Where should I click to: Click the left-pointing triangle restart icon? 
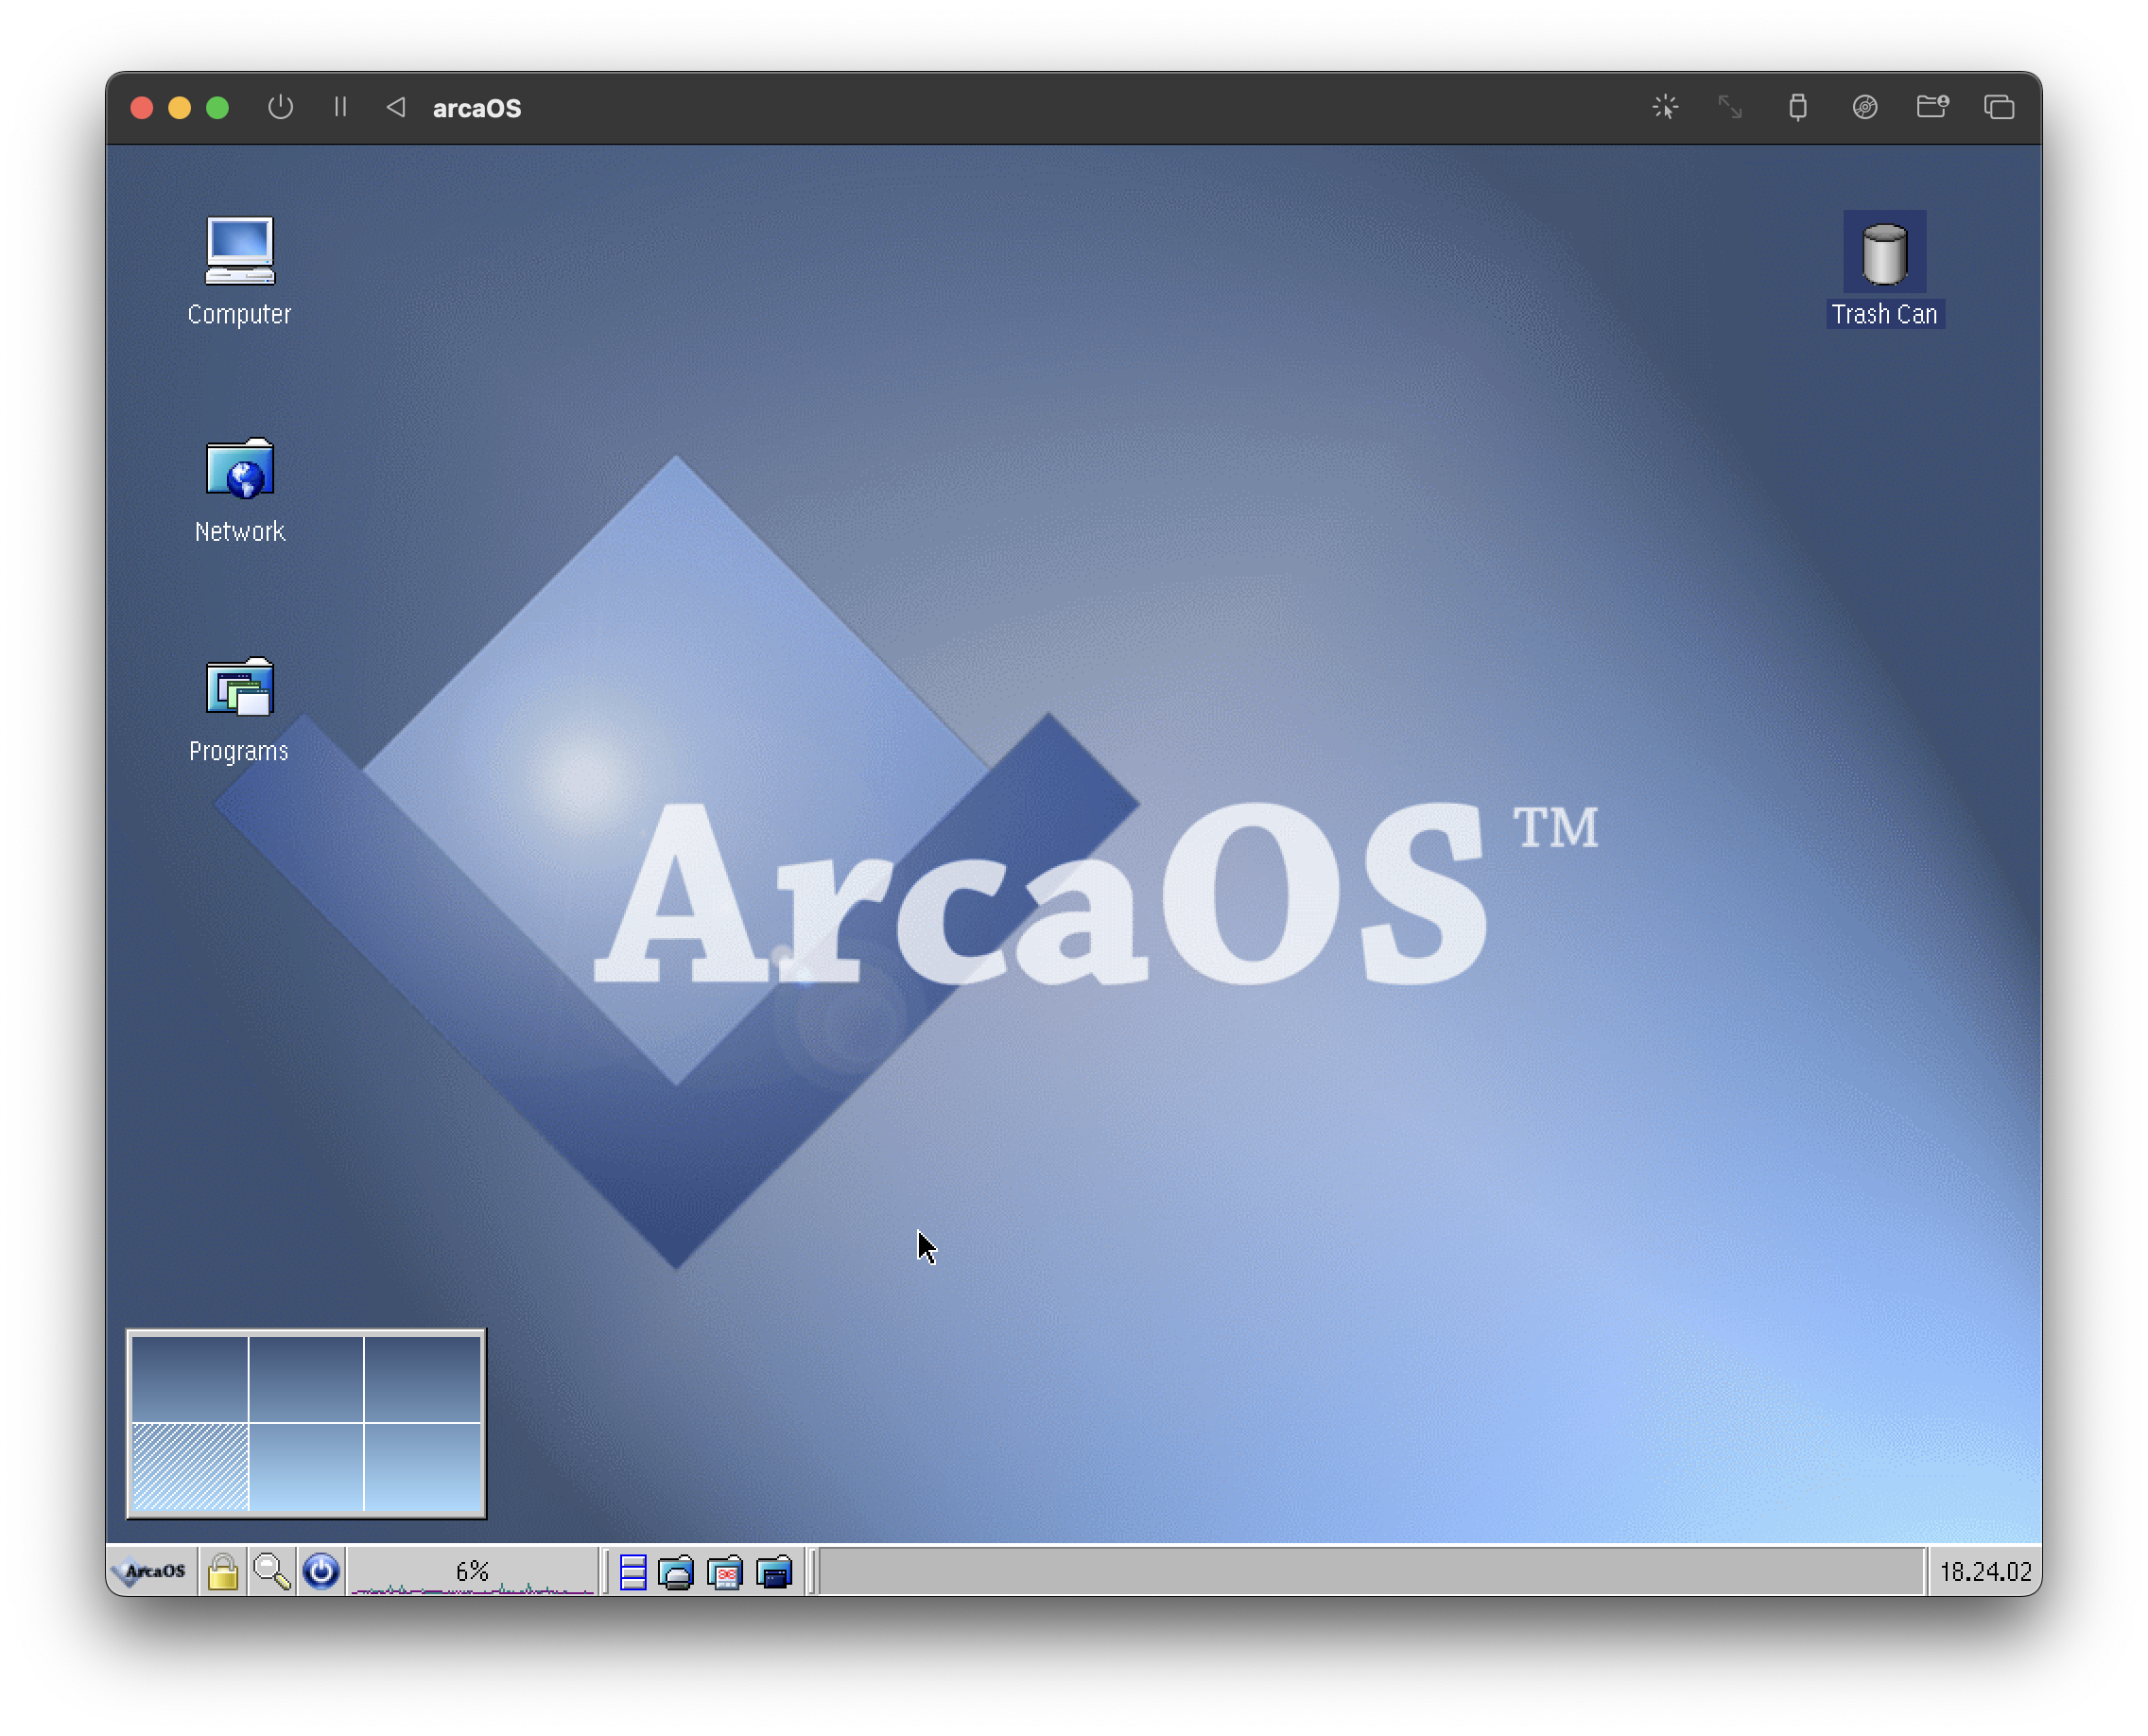click(396, 107)
